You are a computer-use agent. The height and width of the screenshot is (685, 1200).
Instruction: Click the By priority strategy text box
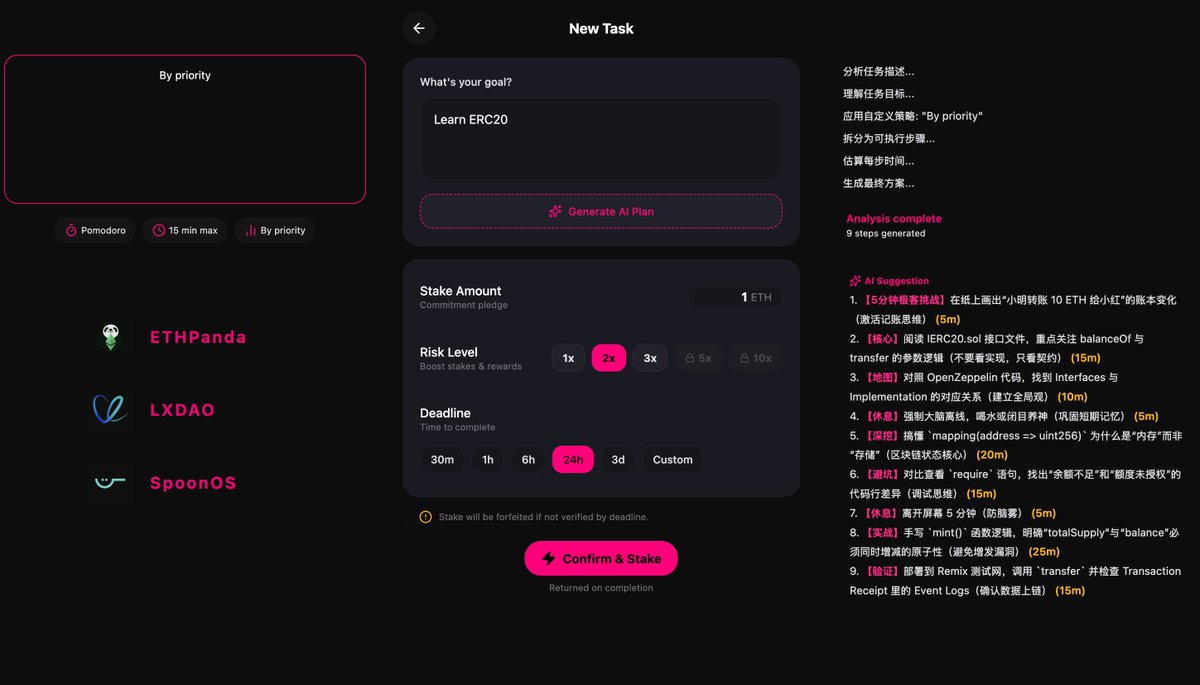[185, 129]
